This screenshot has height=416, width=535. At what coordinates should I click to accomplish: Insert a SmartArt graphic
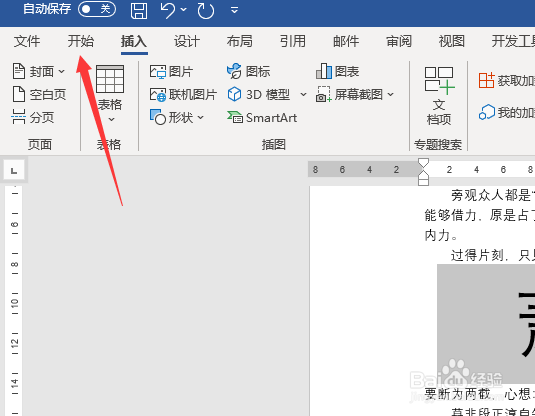coord(262,117)
